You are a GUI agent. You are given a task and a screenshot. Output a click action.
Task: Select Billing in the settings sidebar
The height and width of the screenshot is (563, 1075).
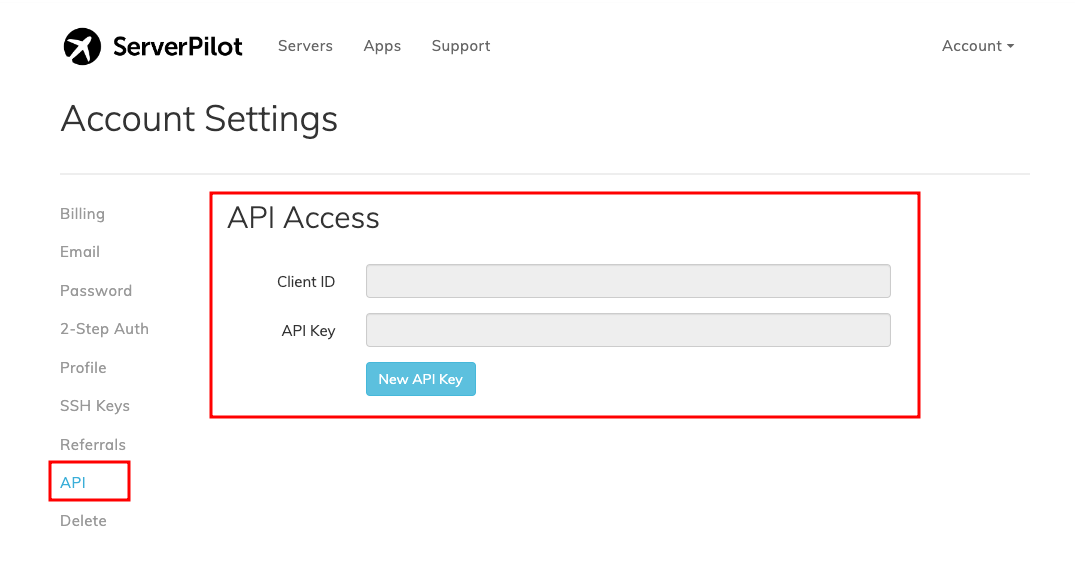click(82, 214)
